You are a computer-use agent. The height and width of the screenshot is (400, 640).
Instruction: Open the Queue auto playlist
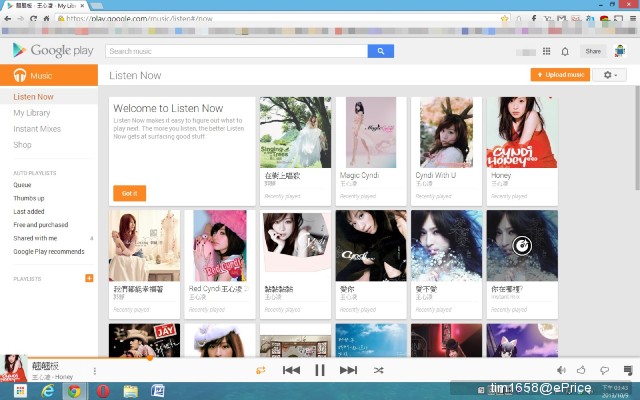(x=22, y=185)
